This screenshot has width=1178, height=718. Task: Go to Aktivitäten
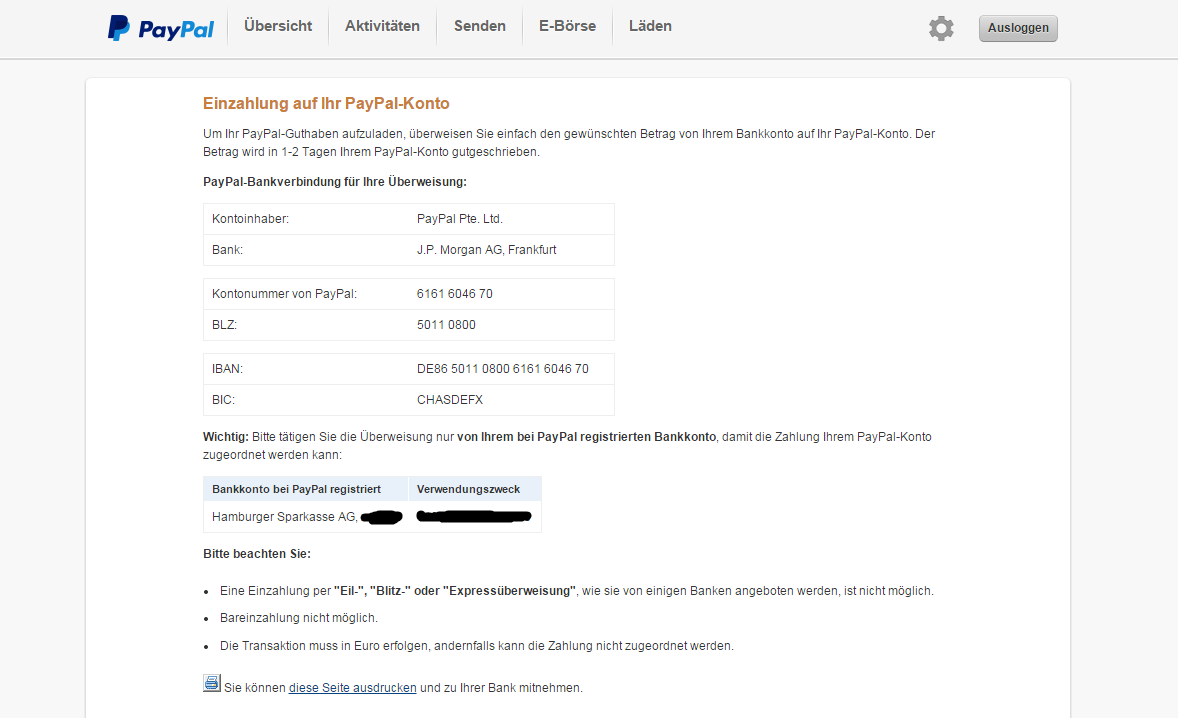coord(382,26)
